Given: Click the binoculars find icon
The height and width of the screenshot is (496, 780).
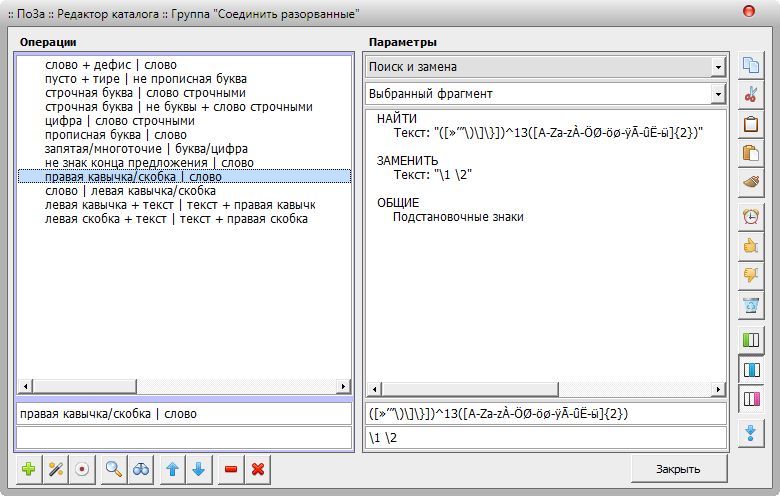Looking at the screenshot, I should point(141,469).
